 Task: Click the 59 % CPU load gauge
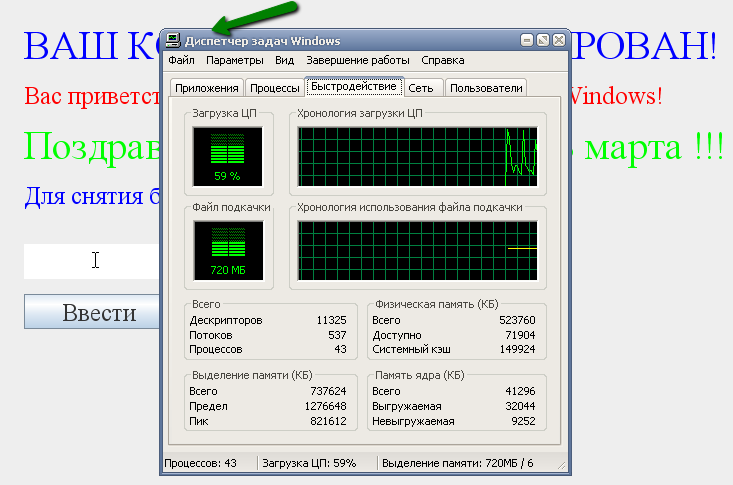click(x=228, y=157)
